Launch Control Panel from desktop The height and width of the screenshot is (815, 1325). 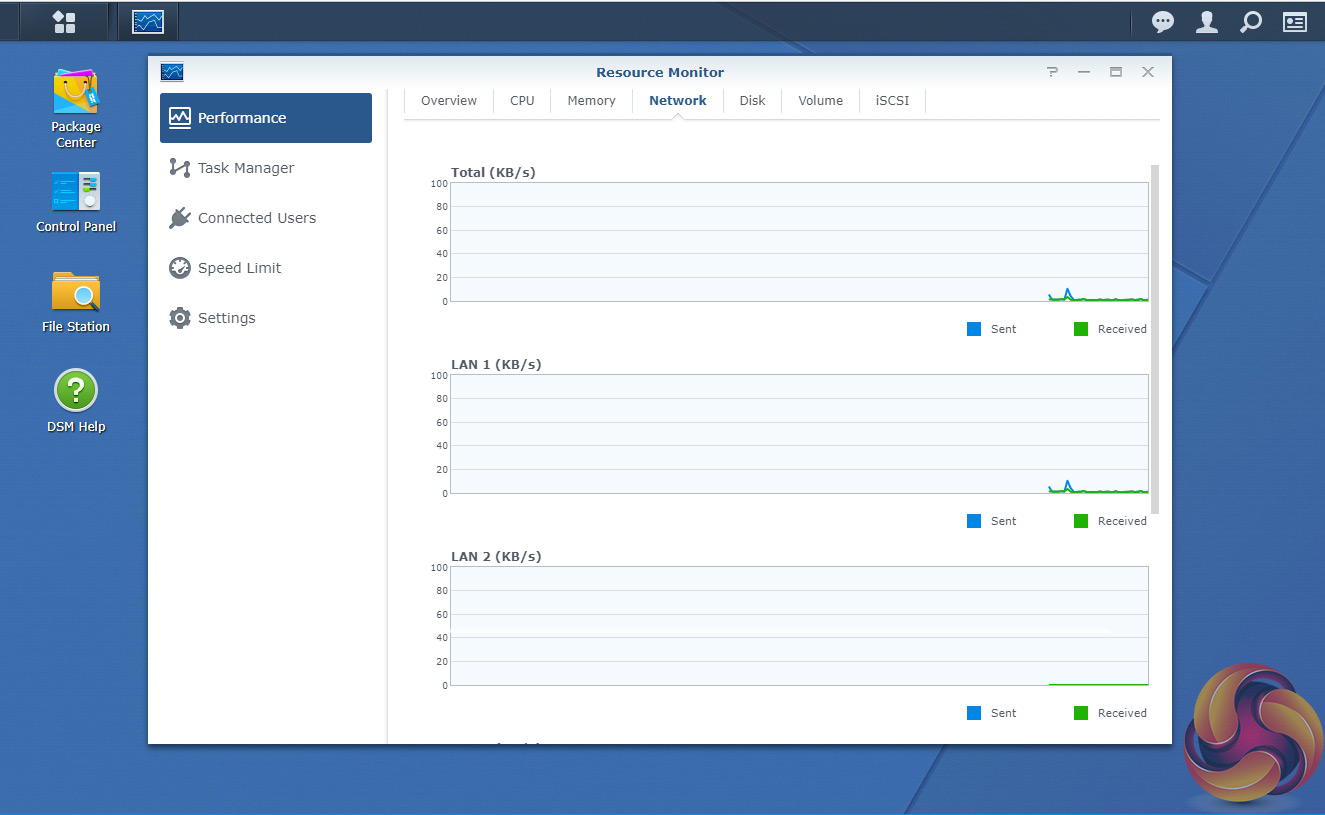coord(76,202)
